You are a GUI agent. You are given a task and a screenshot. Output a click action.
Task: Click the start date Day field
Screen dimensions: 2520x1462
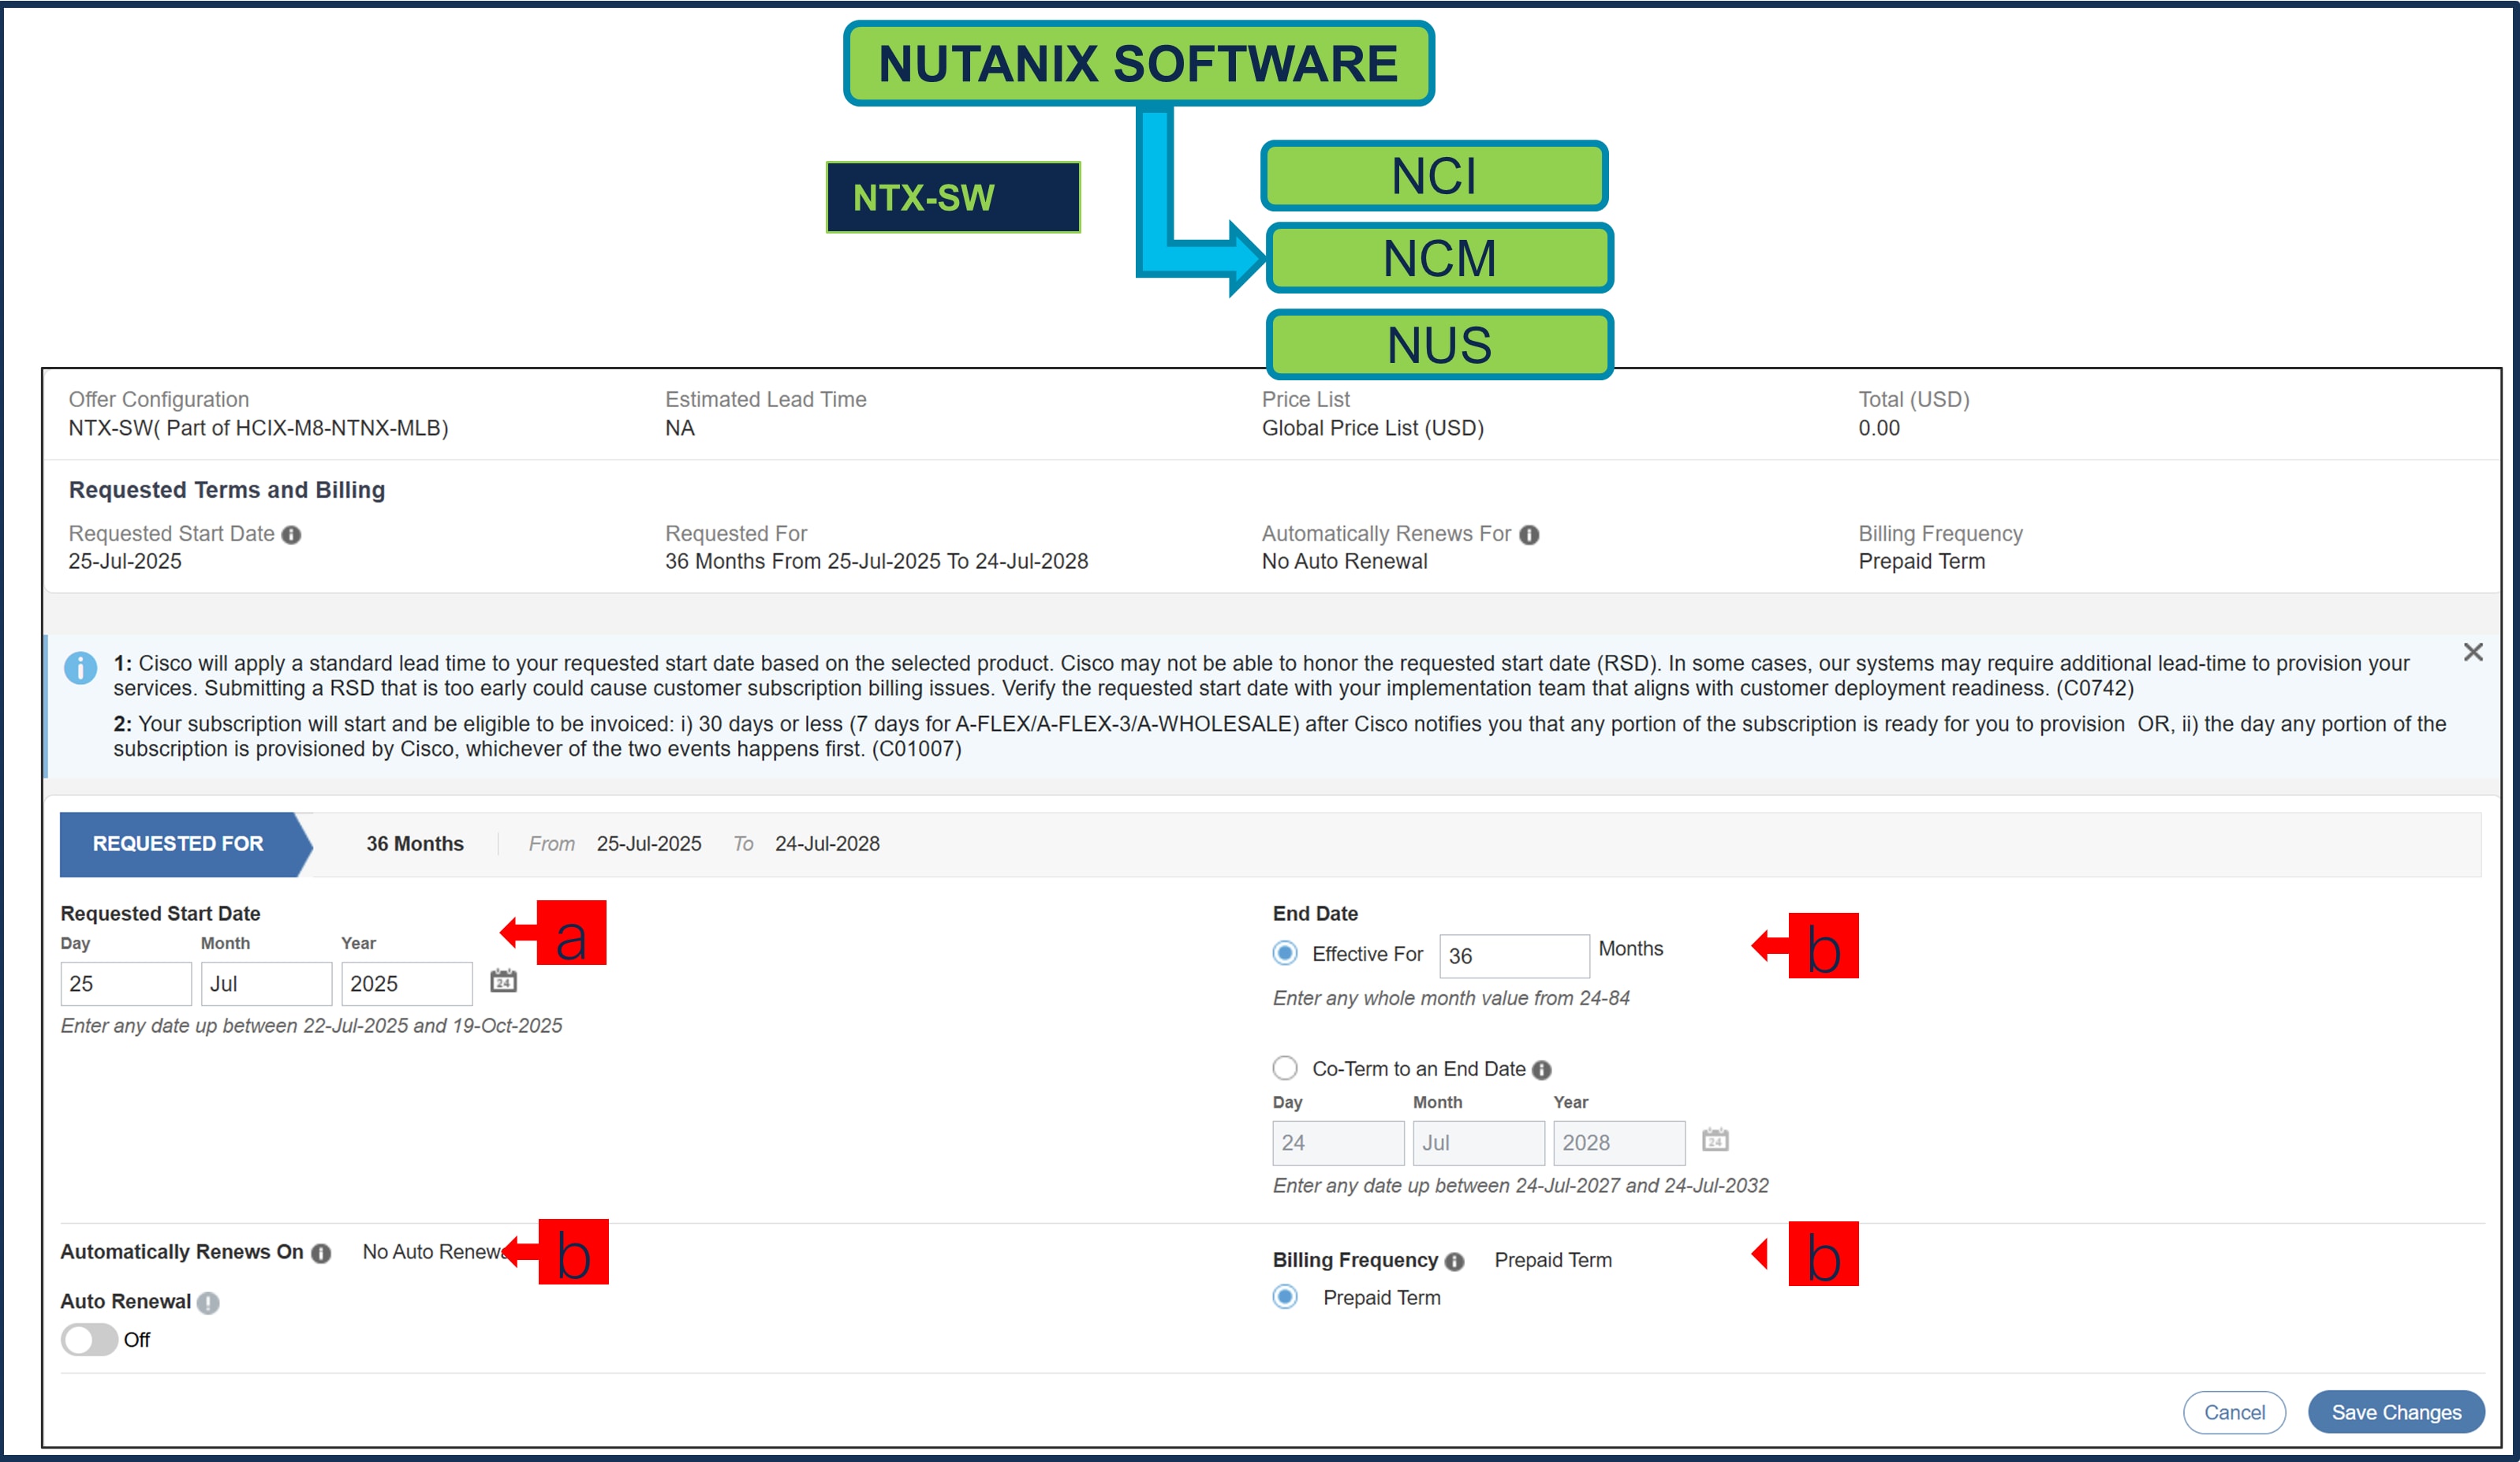pyautogui.click(x=126, y=984)
